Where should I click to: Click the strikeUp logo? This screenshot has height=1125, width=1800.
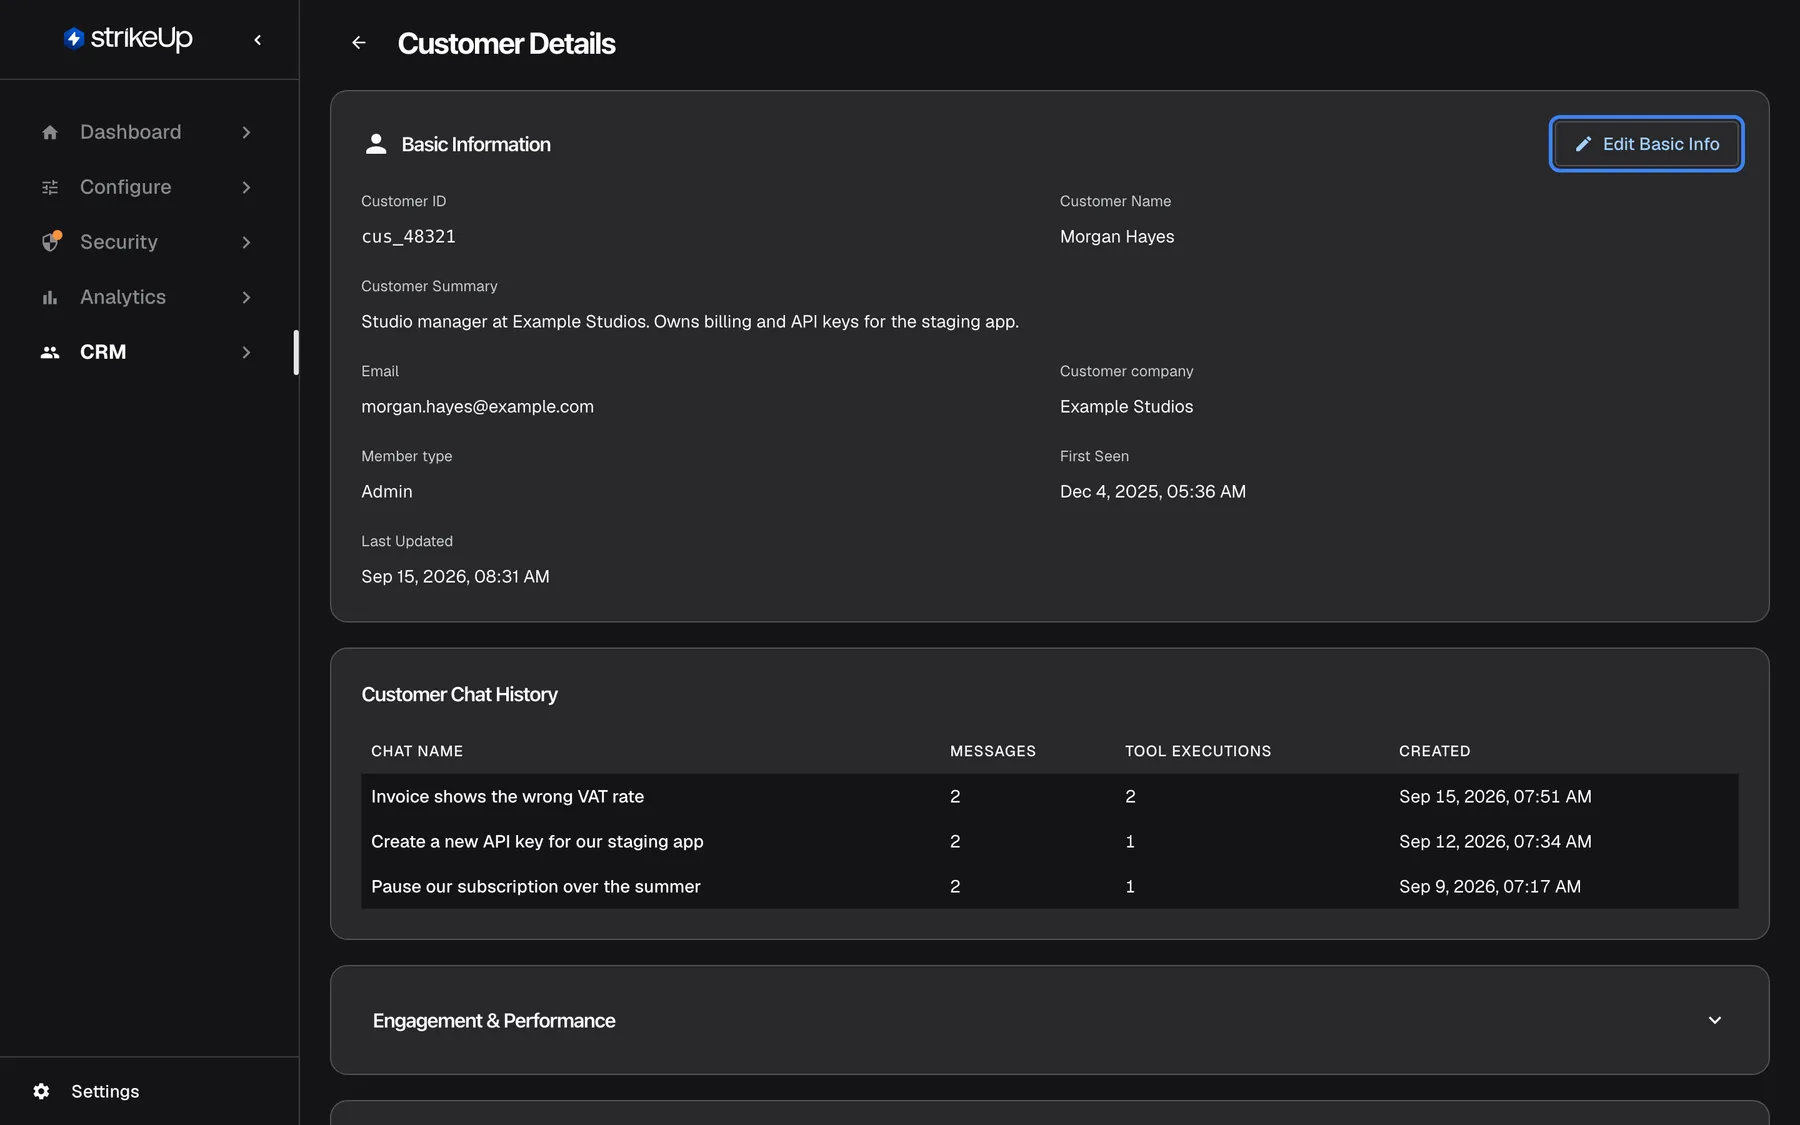(128, 39)
